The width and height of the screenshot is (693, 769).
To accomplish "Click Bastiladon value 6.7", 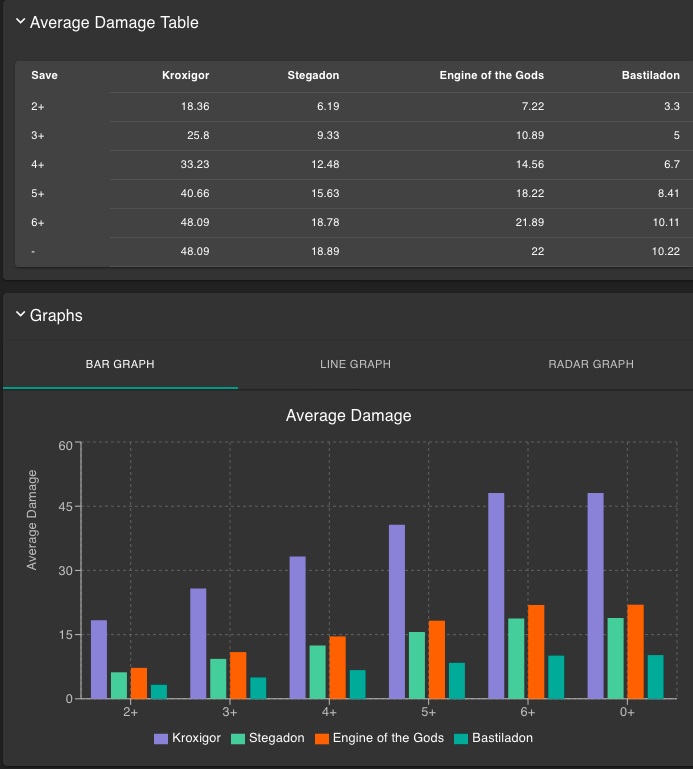I will pyautogui.click(x=672, y=164).
